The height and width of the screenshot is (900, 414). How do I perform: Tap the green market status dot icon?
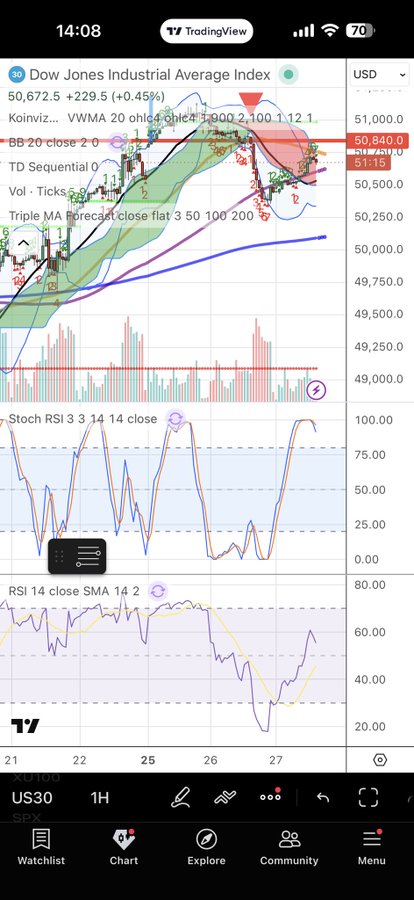tap(288, 74)
